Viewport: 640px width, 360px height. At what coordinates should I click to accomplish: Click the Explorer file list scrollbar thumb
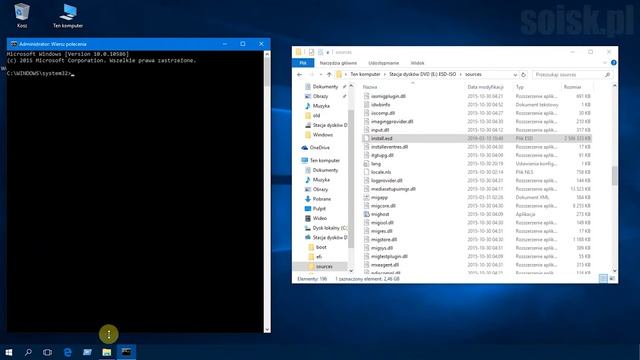pyautogui.click(x=614, y=176)
